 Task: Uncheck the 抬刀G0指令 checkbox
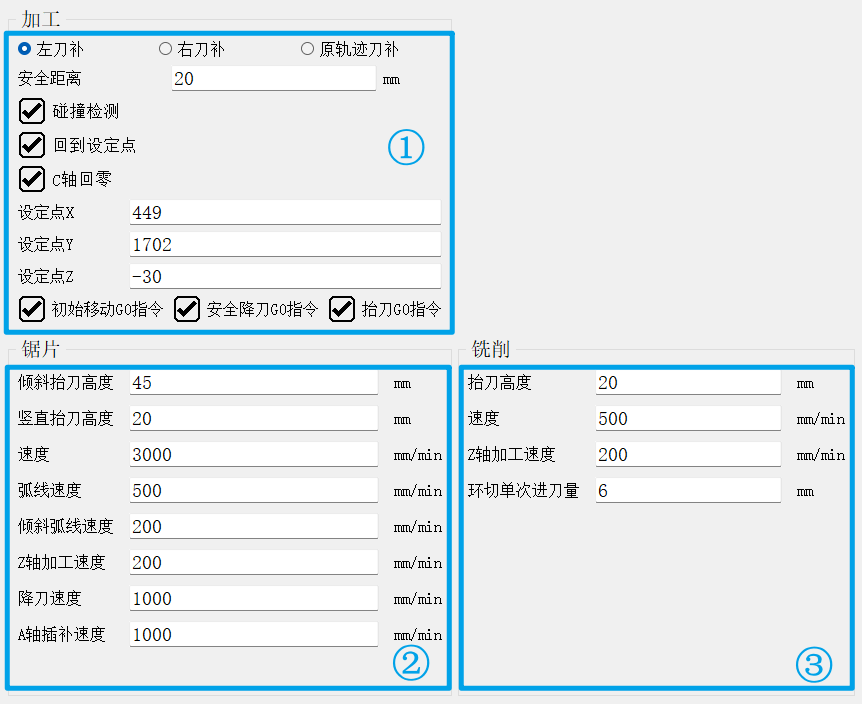(x=343, y=309)
